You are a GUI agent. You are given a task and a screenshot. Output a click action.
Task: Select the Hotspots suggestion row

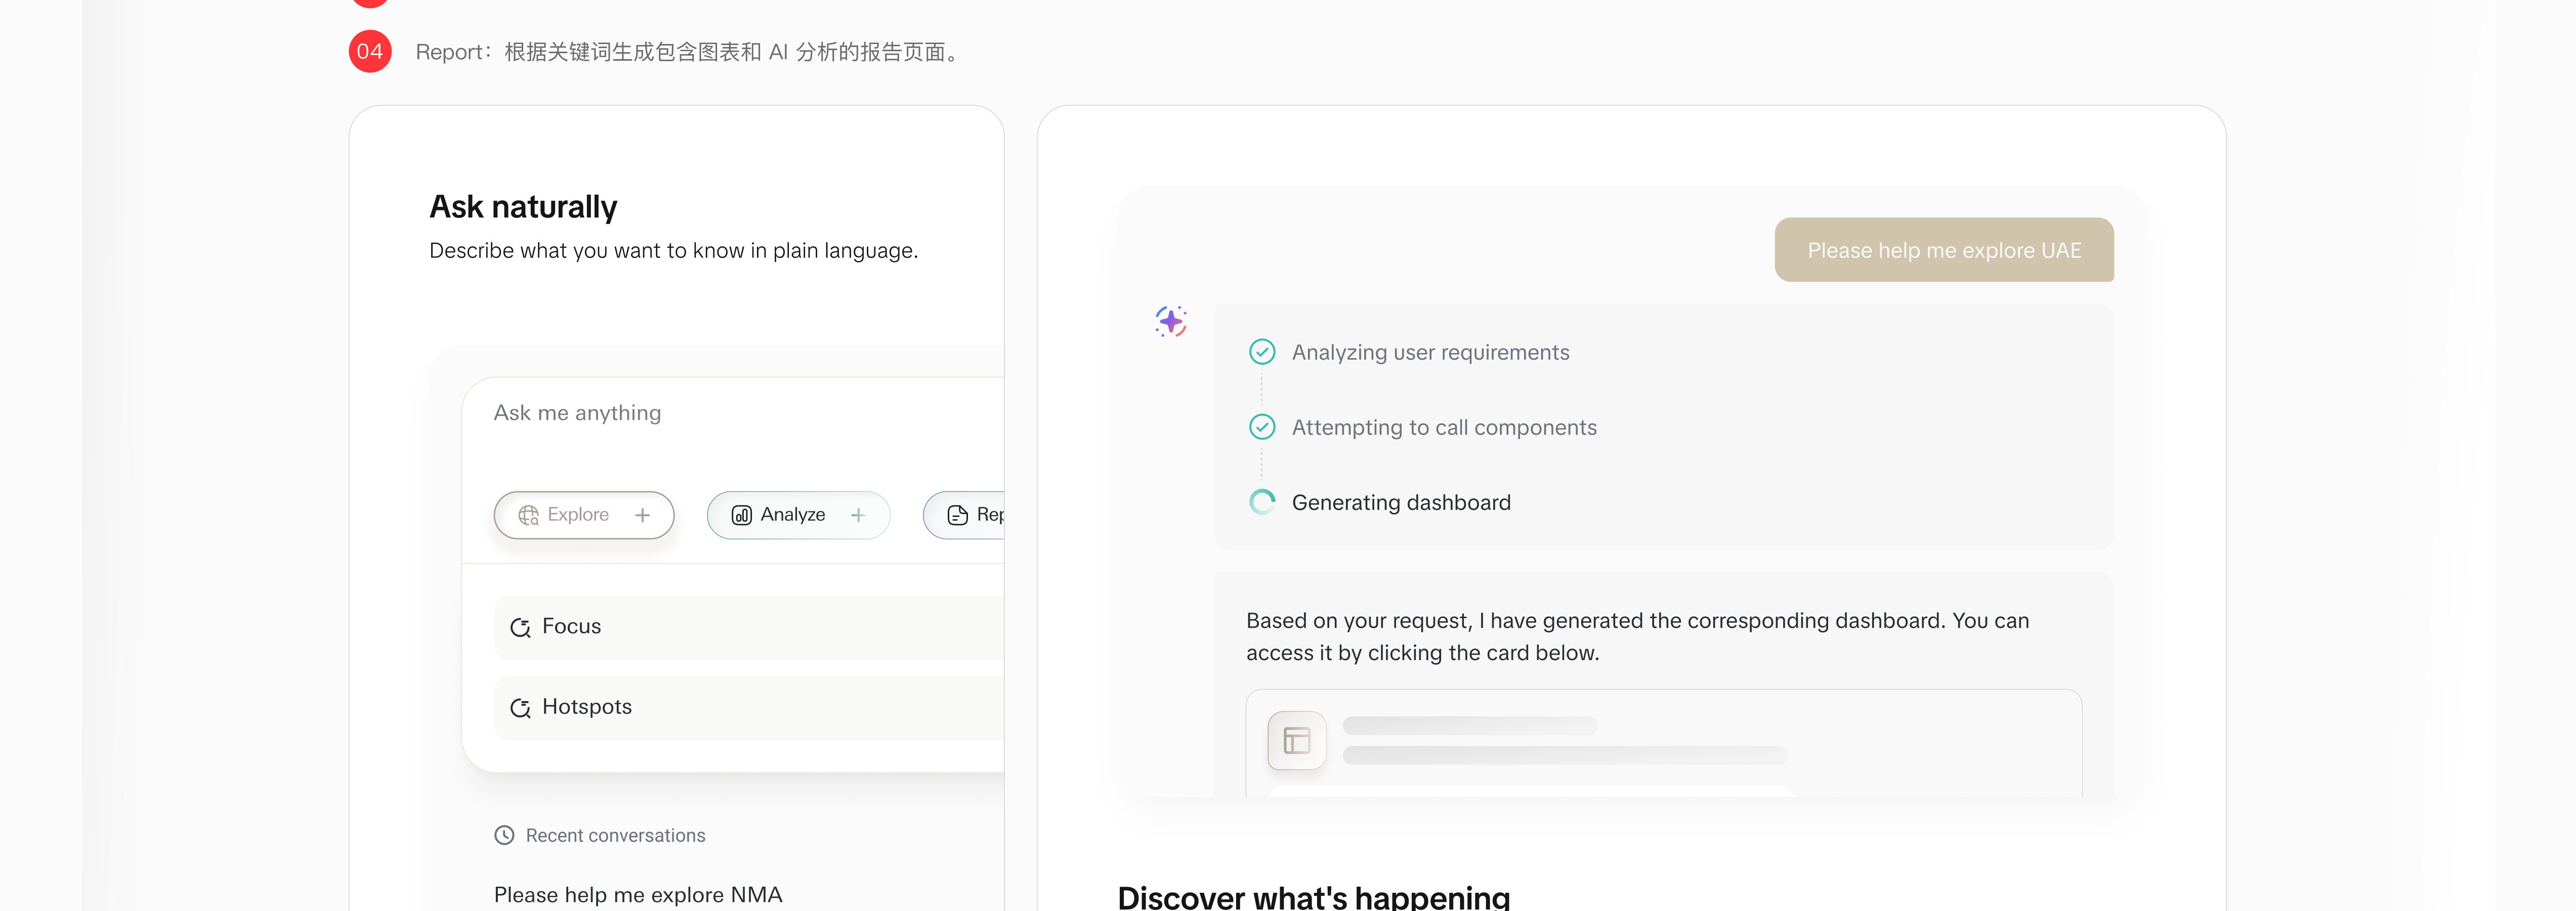748,707
